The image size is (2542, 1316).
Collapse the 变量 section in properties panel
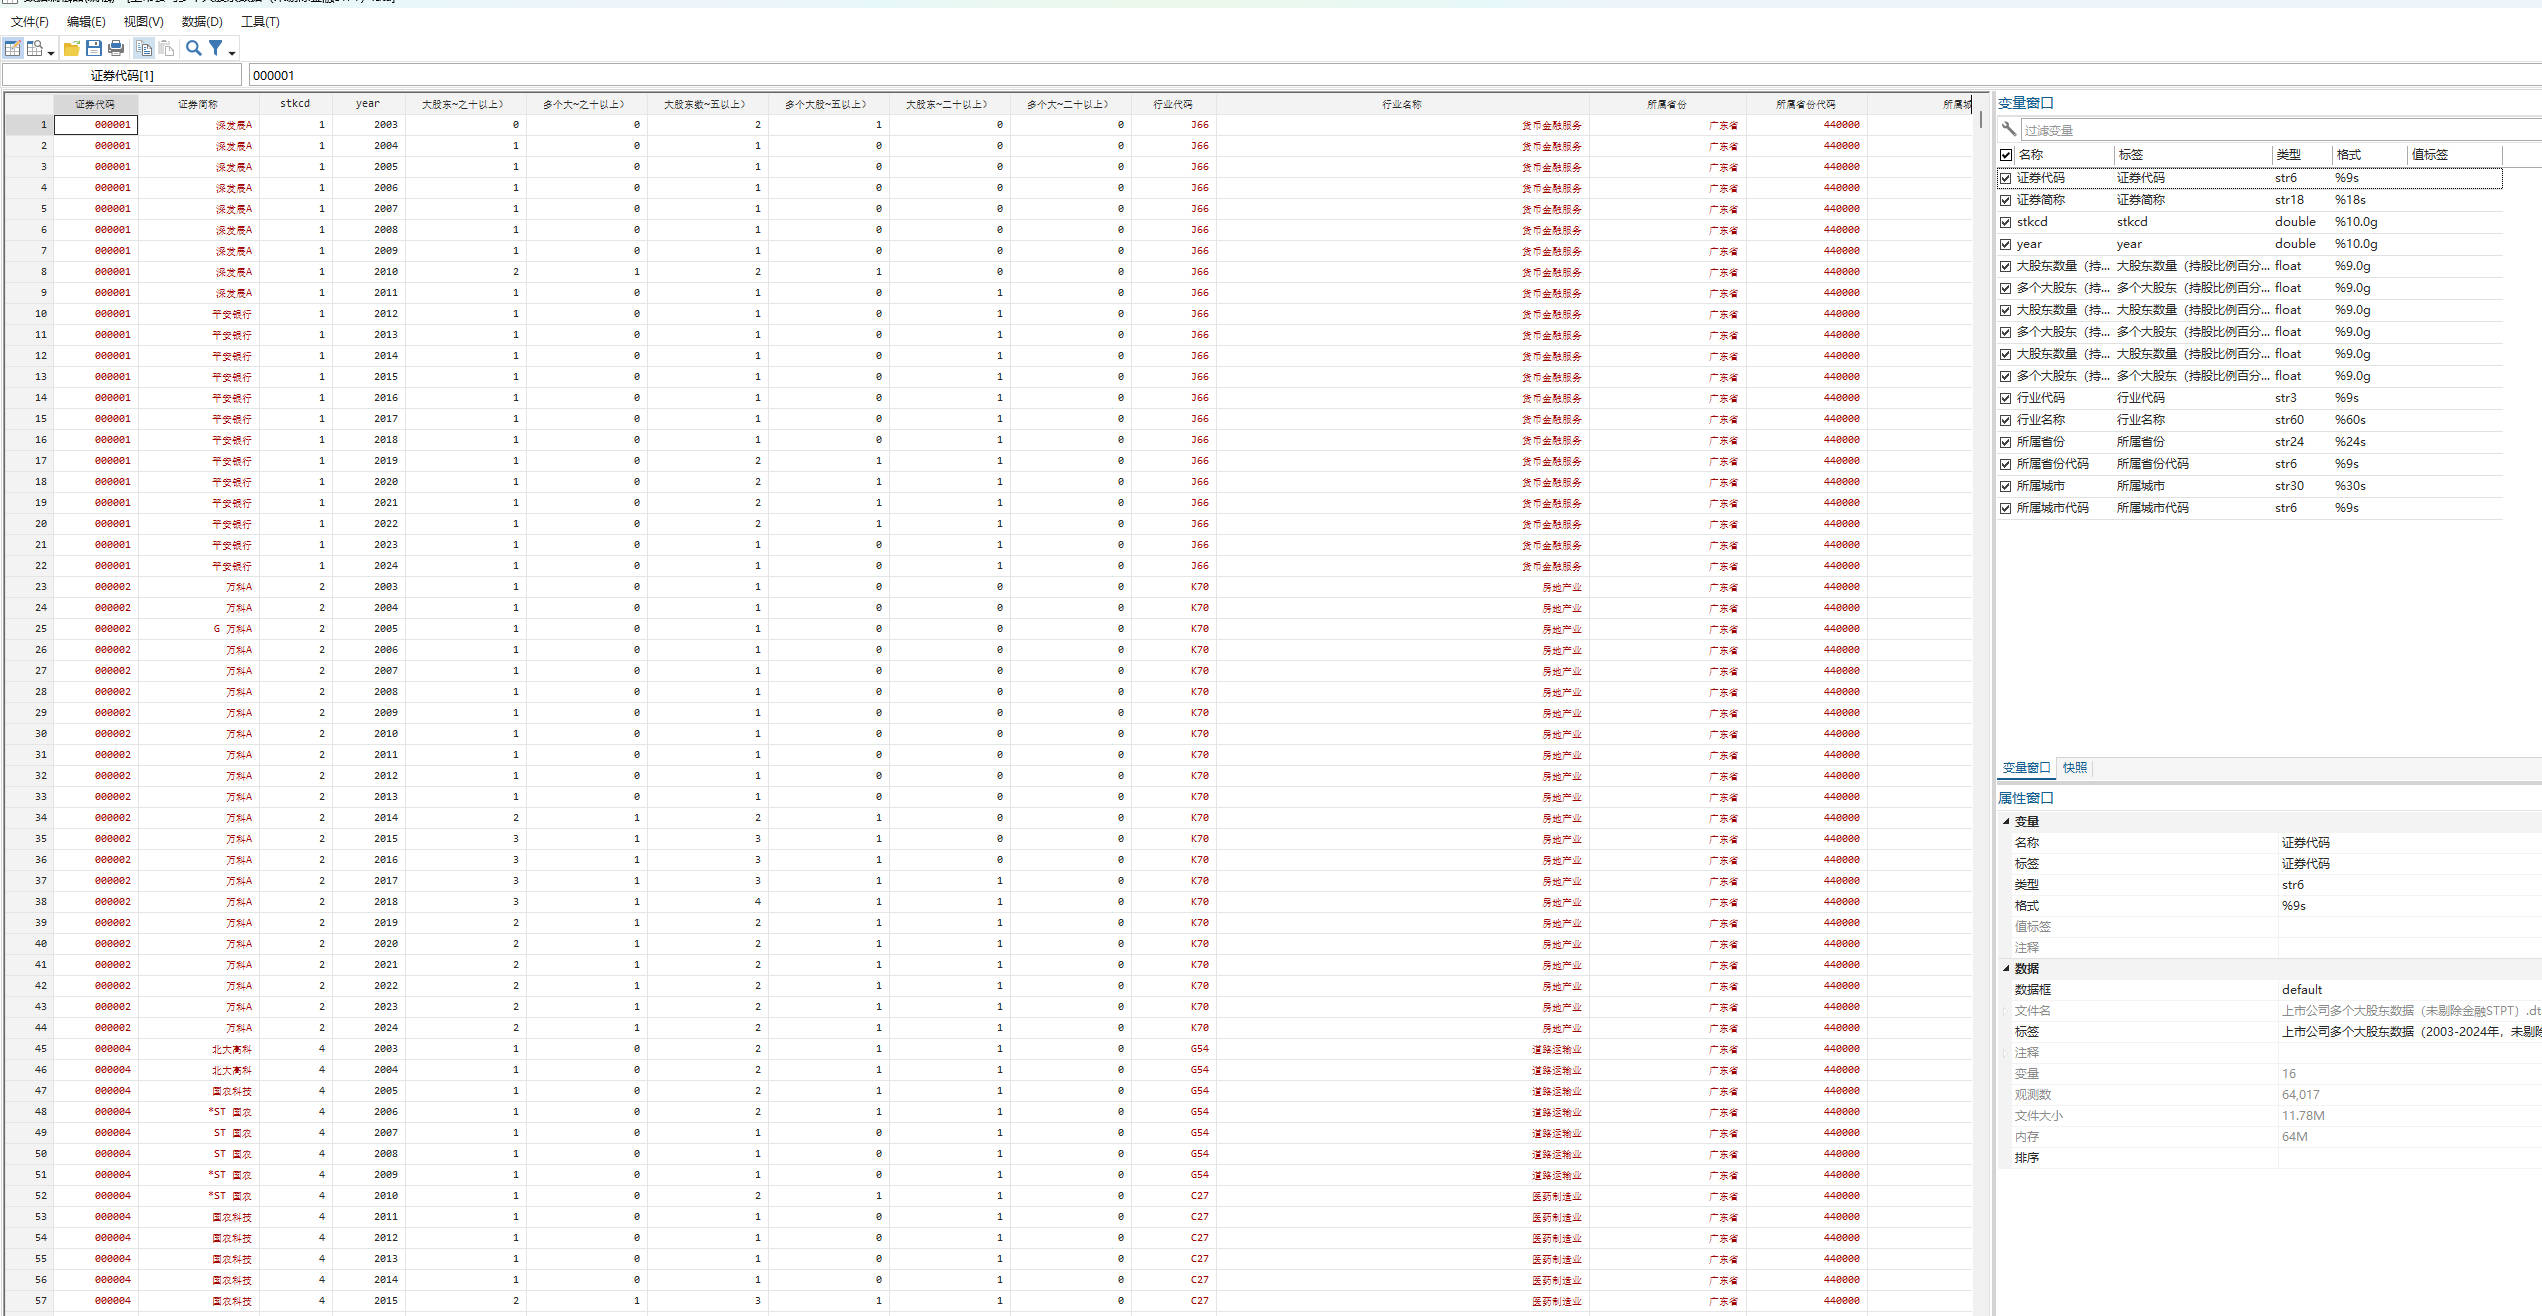(x=2006, y=821)
